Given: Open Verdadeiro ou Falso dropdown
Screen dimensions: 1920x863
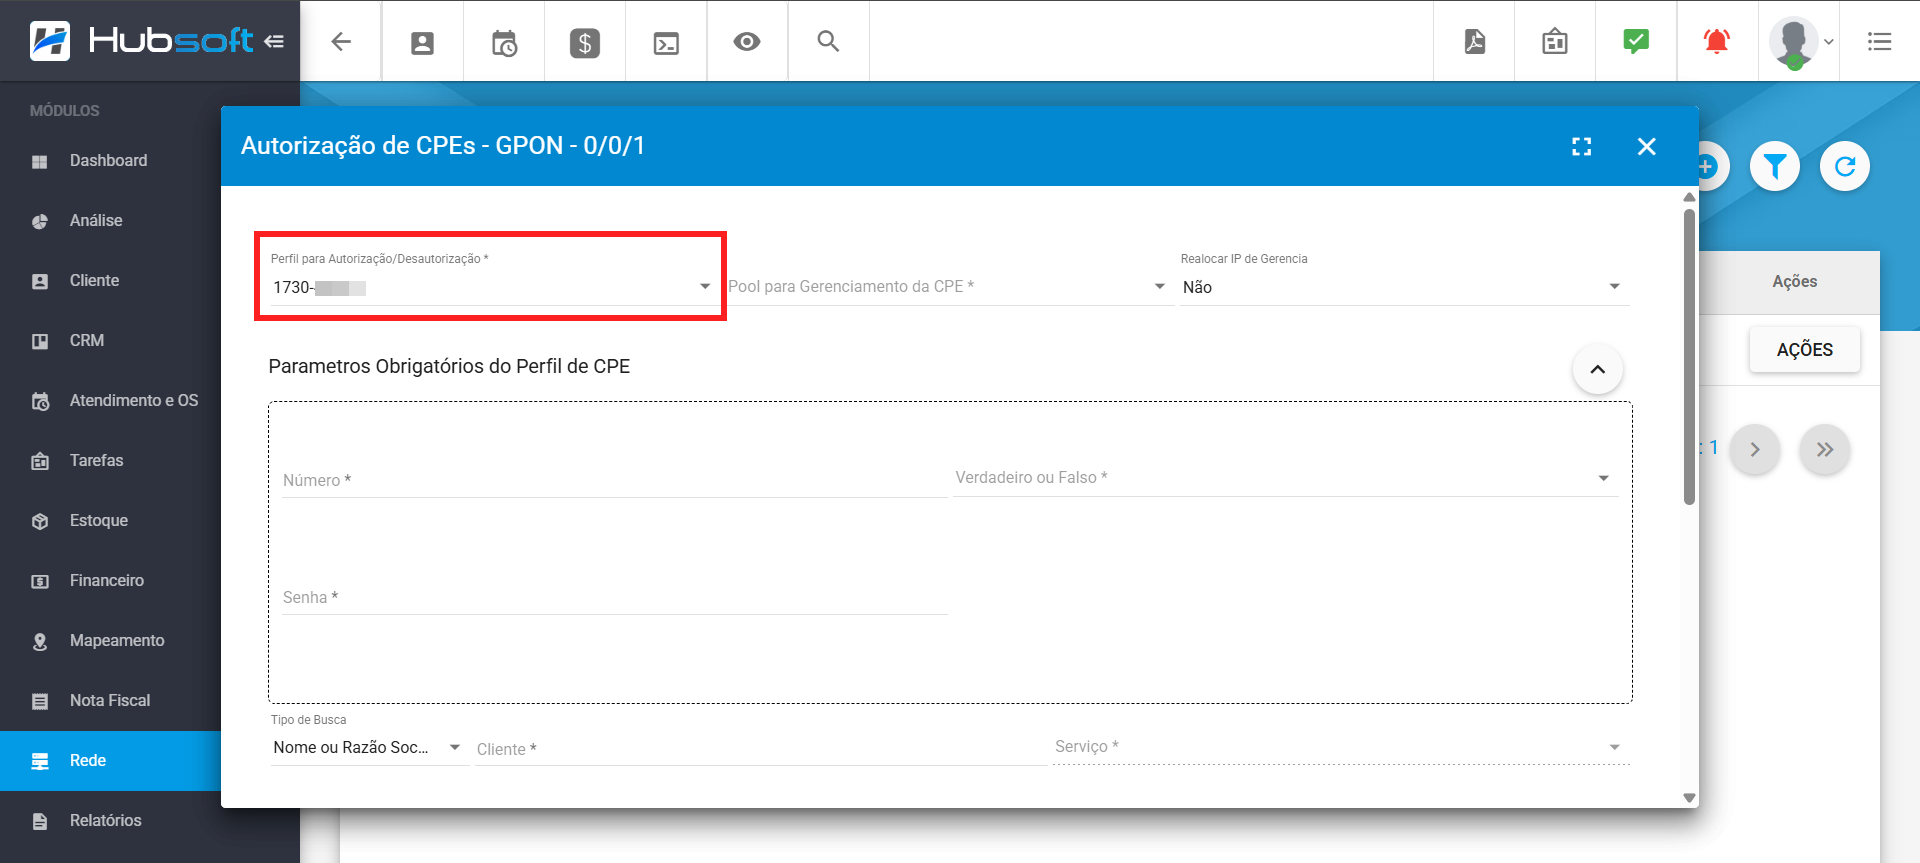Looking at the screenshot, I should coord(1285,478).
